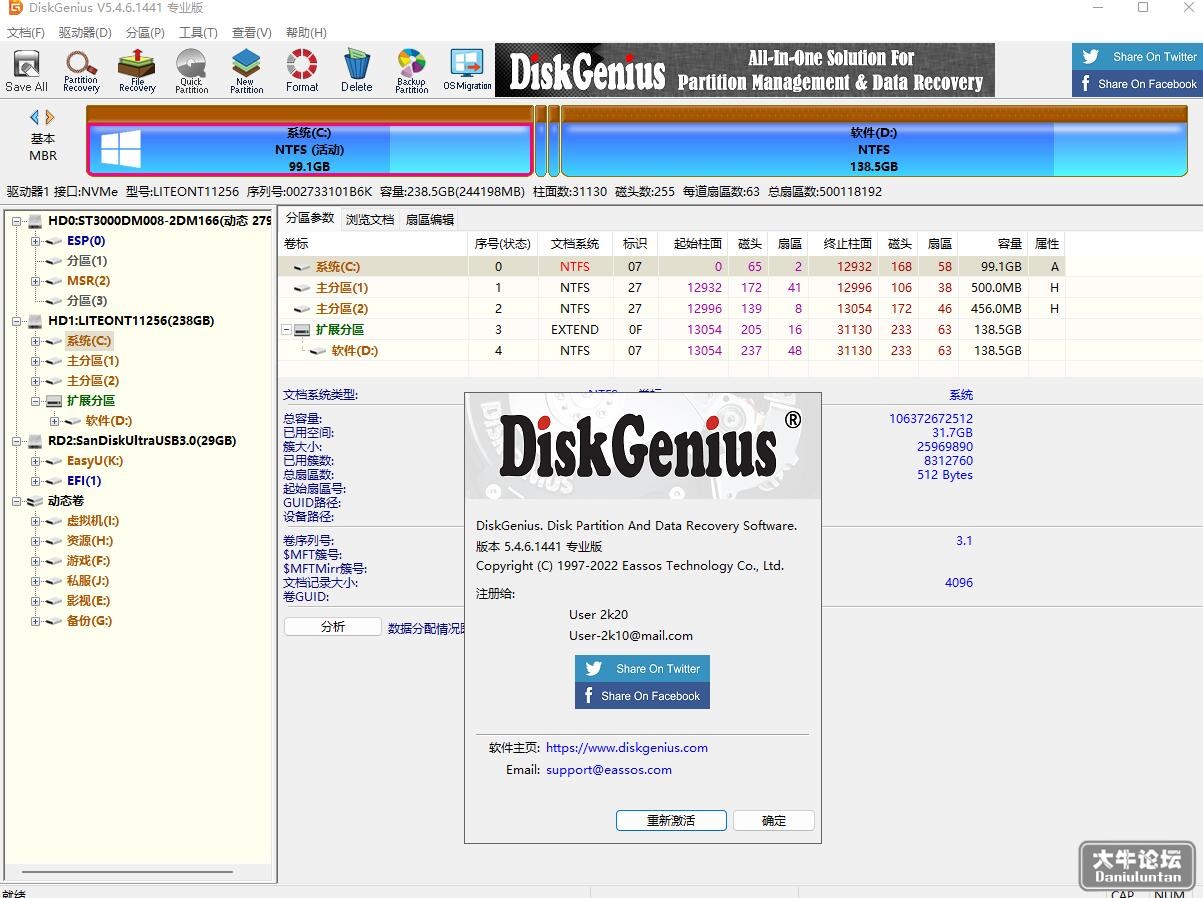
Task: Click Share On Facebook in the top-right banner
Action: pos(1138,84)
